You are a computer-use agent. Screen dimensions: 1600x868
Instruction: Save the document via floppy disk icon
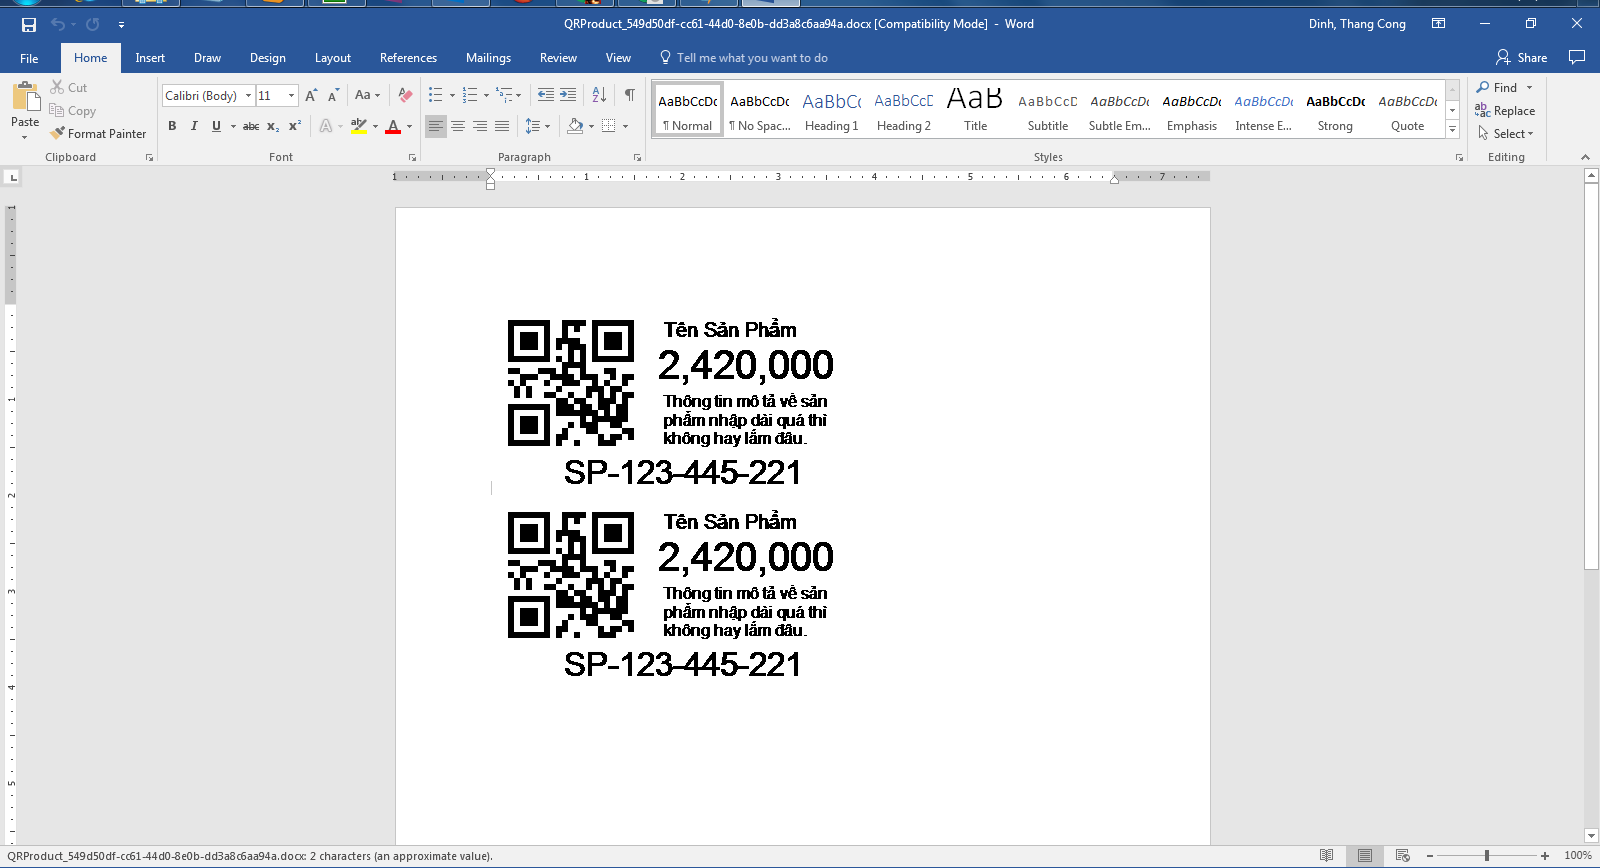click(29, 24)
